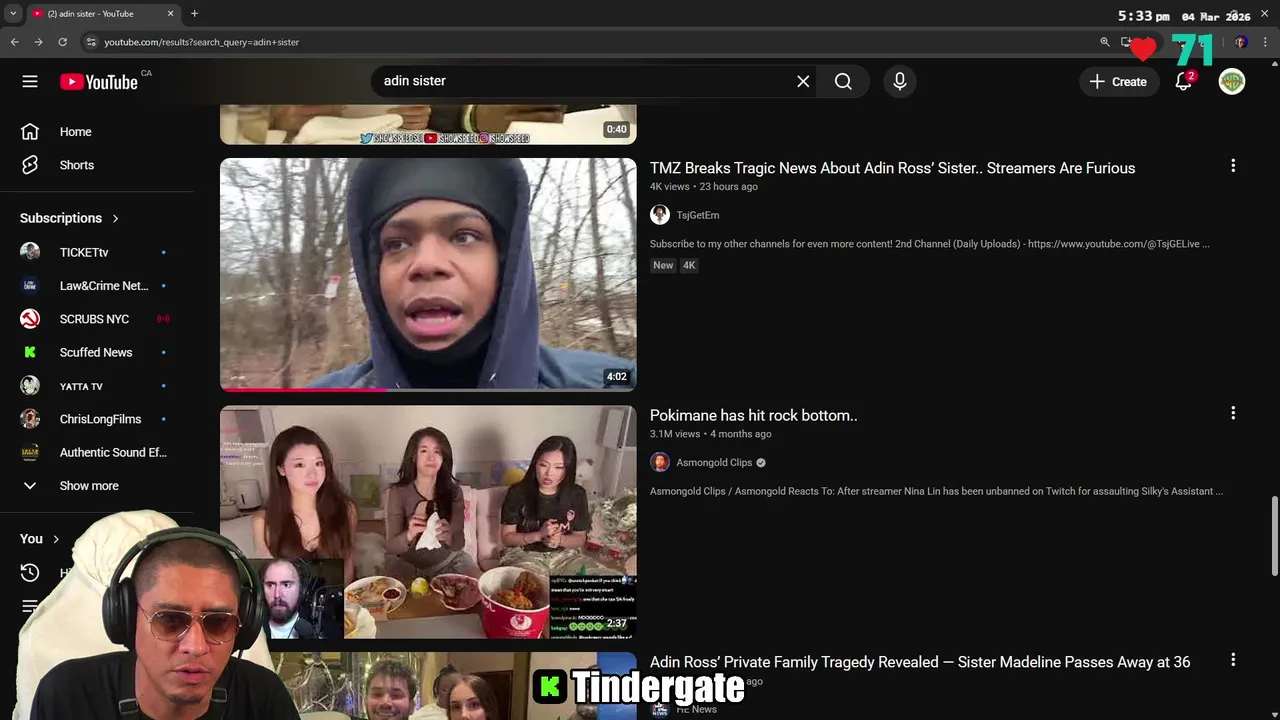Click the magnifier search button

[843, 81]
